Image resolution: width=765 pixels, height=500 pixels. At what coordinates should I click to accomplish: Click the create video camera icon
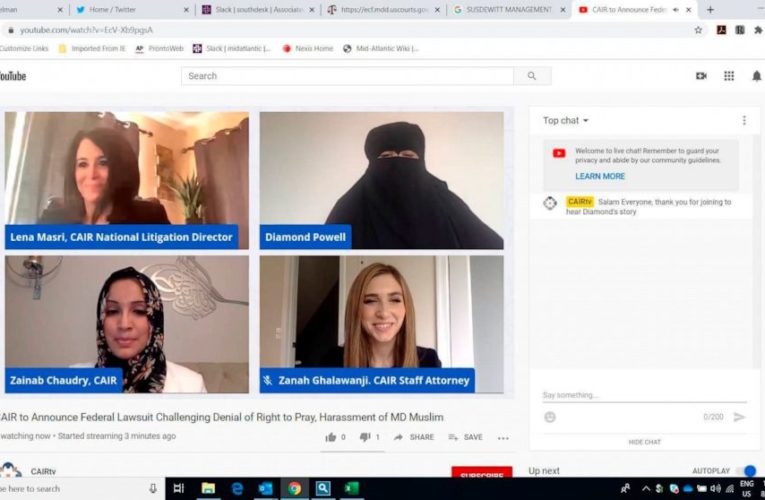[701, 76]
